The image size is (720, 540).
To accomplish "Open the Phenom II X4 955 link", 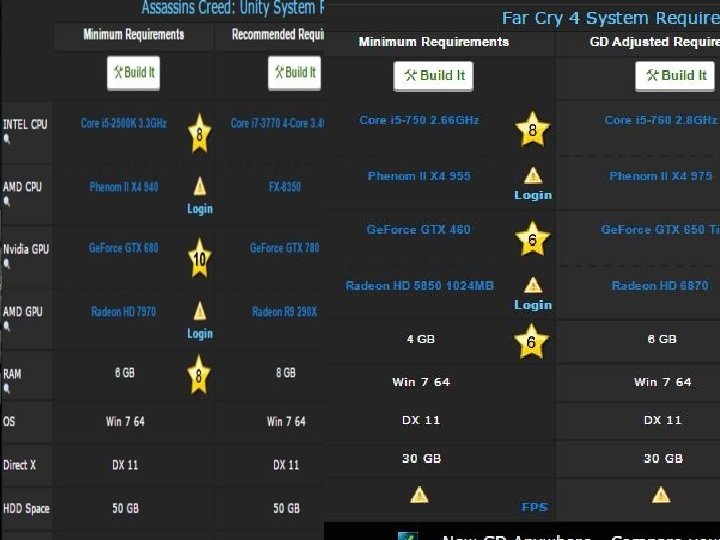I will point(419,176).
